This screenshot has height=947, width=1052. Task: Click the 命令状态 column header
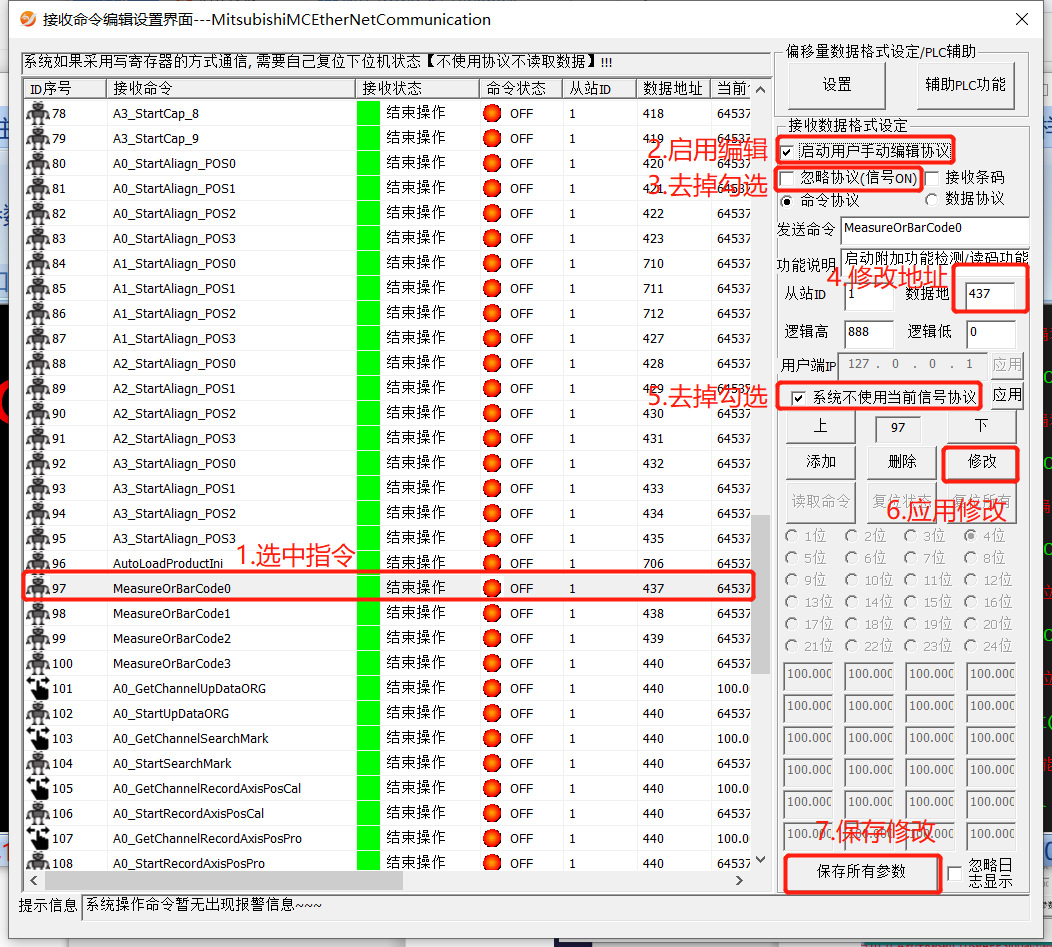pyautogui.click(x=515, y=88)
